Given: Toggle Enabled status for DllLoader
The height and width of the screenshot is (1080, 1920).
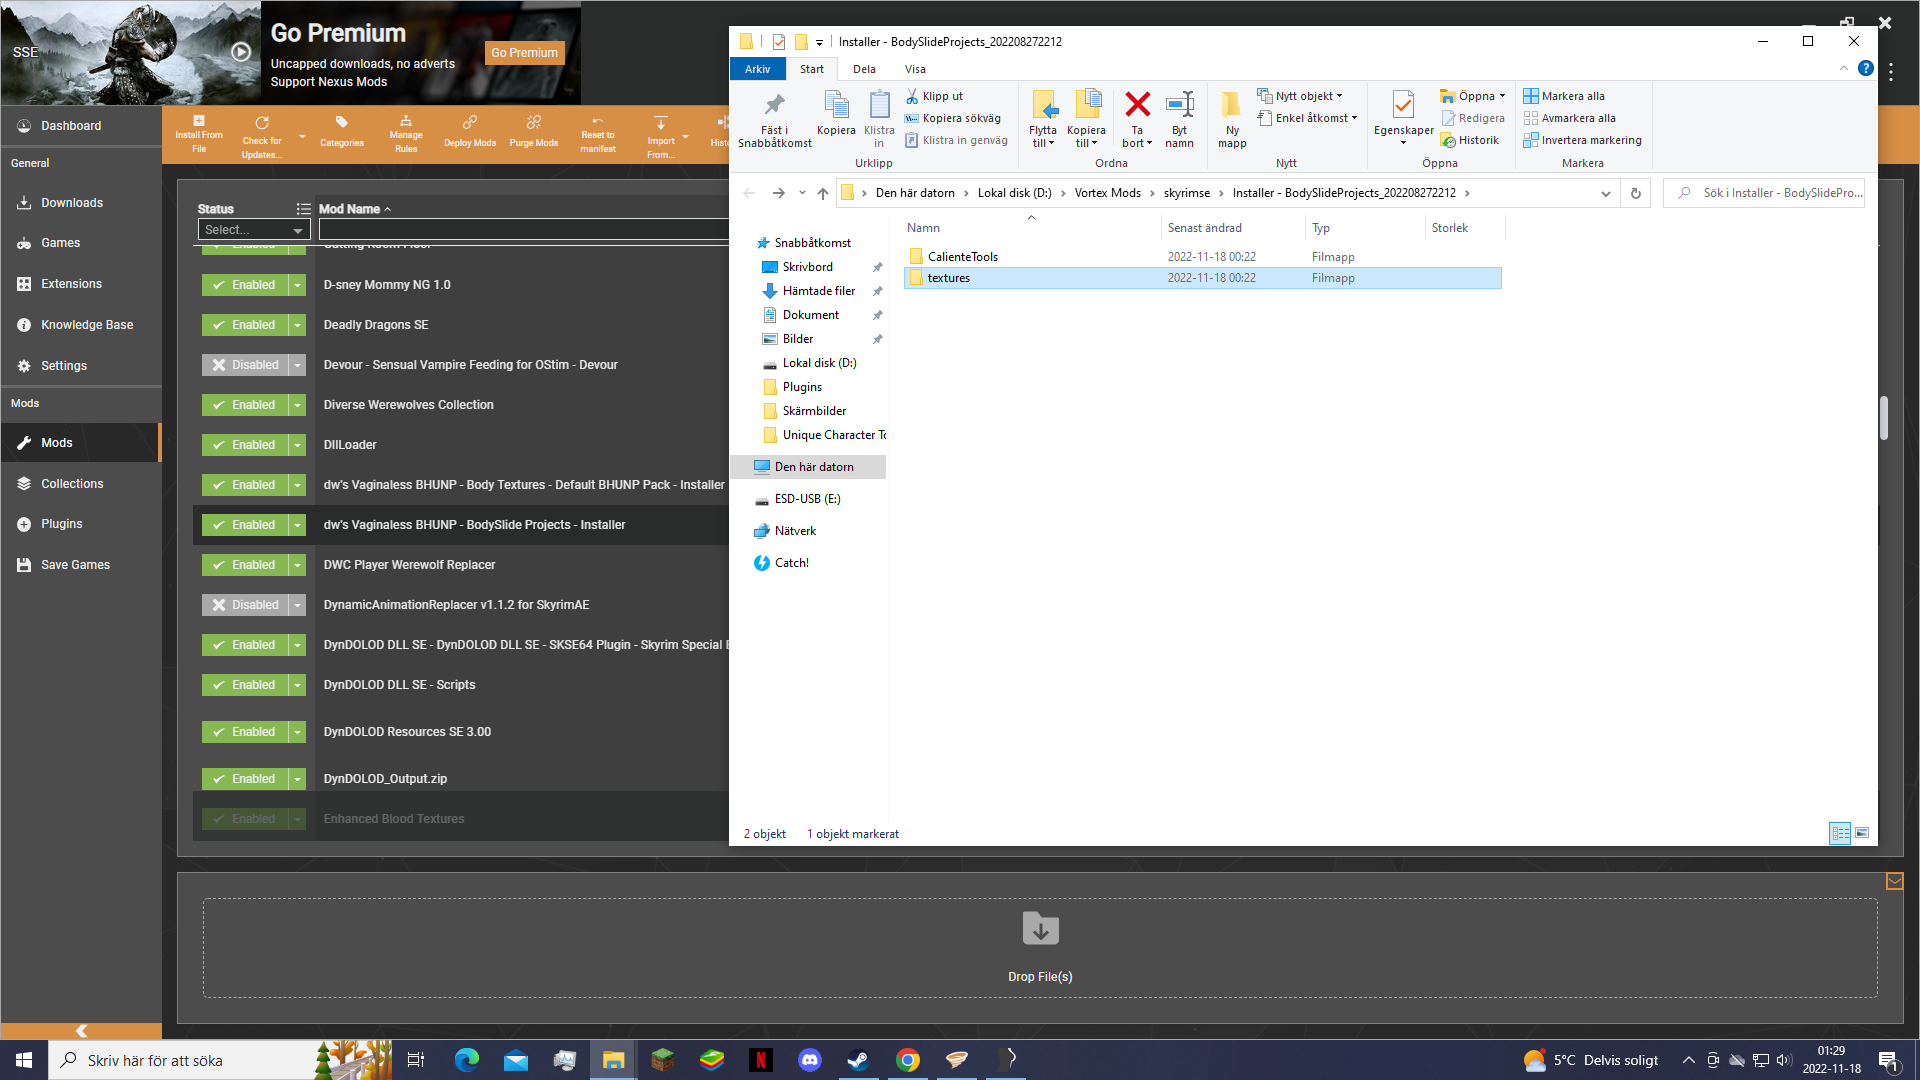Looking at the screenshot, I should pos(245,445).
